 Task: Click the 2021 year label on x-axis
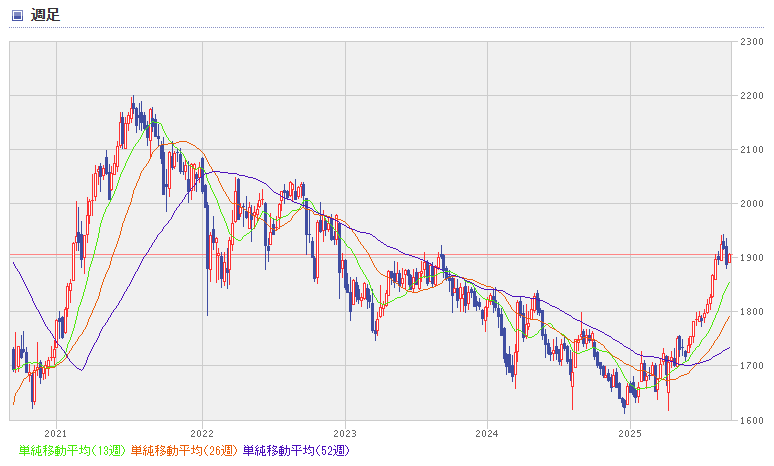click(x=57, y=434)
